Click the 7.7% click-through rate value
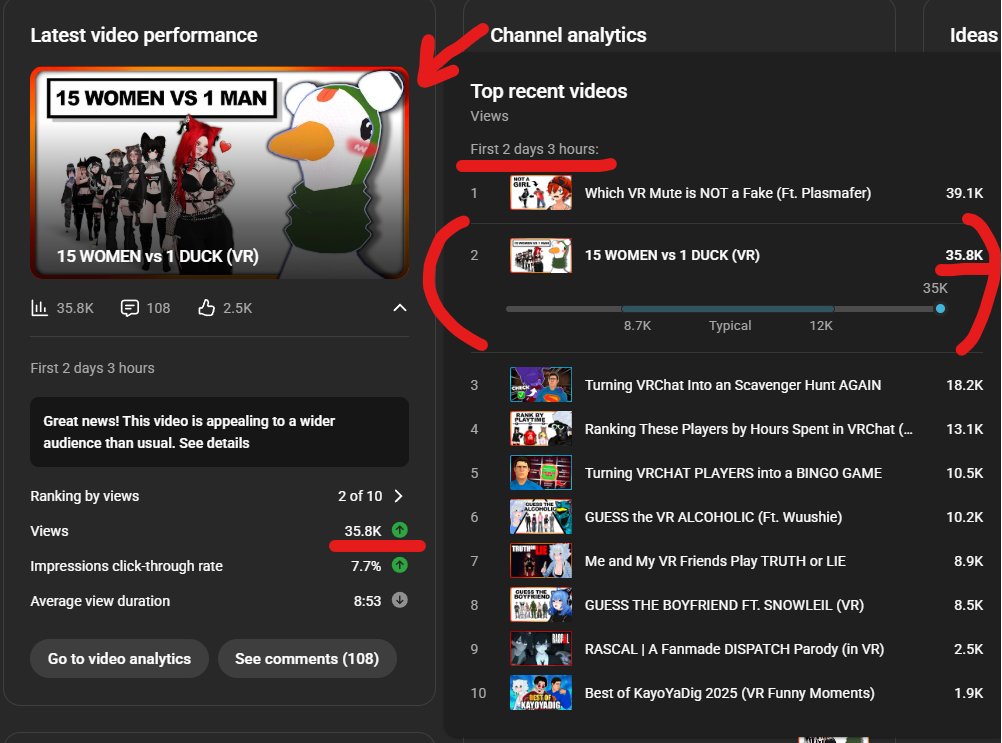 tap(366, 566)
